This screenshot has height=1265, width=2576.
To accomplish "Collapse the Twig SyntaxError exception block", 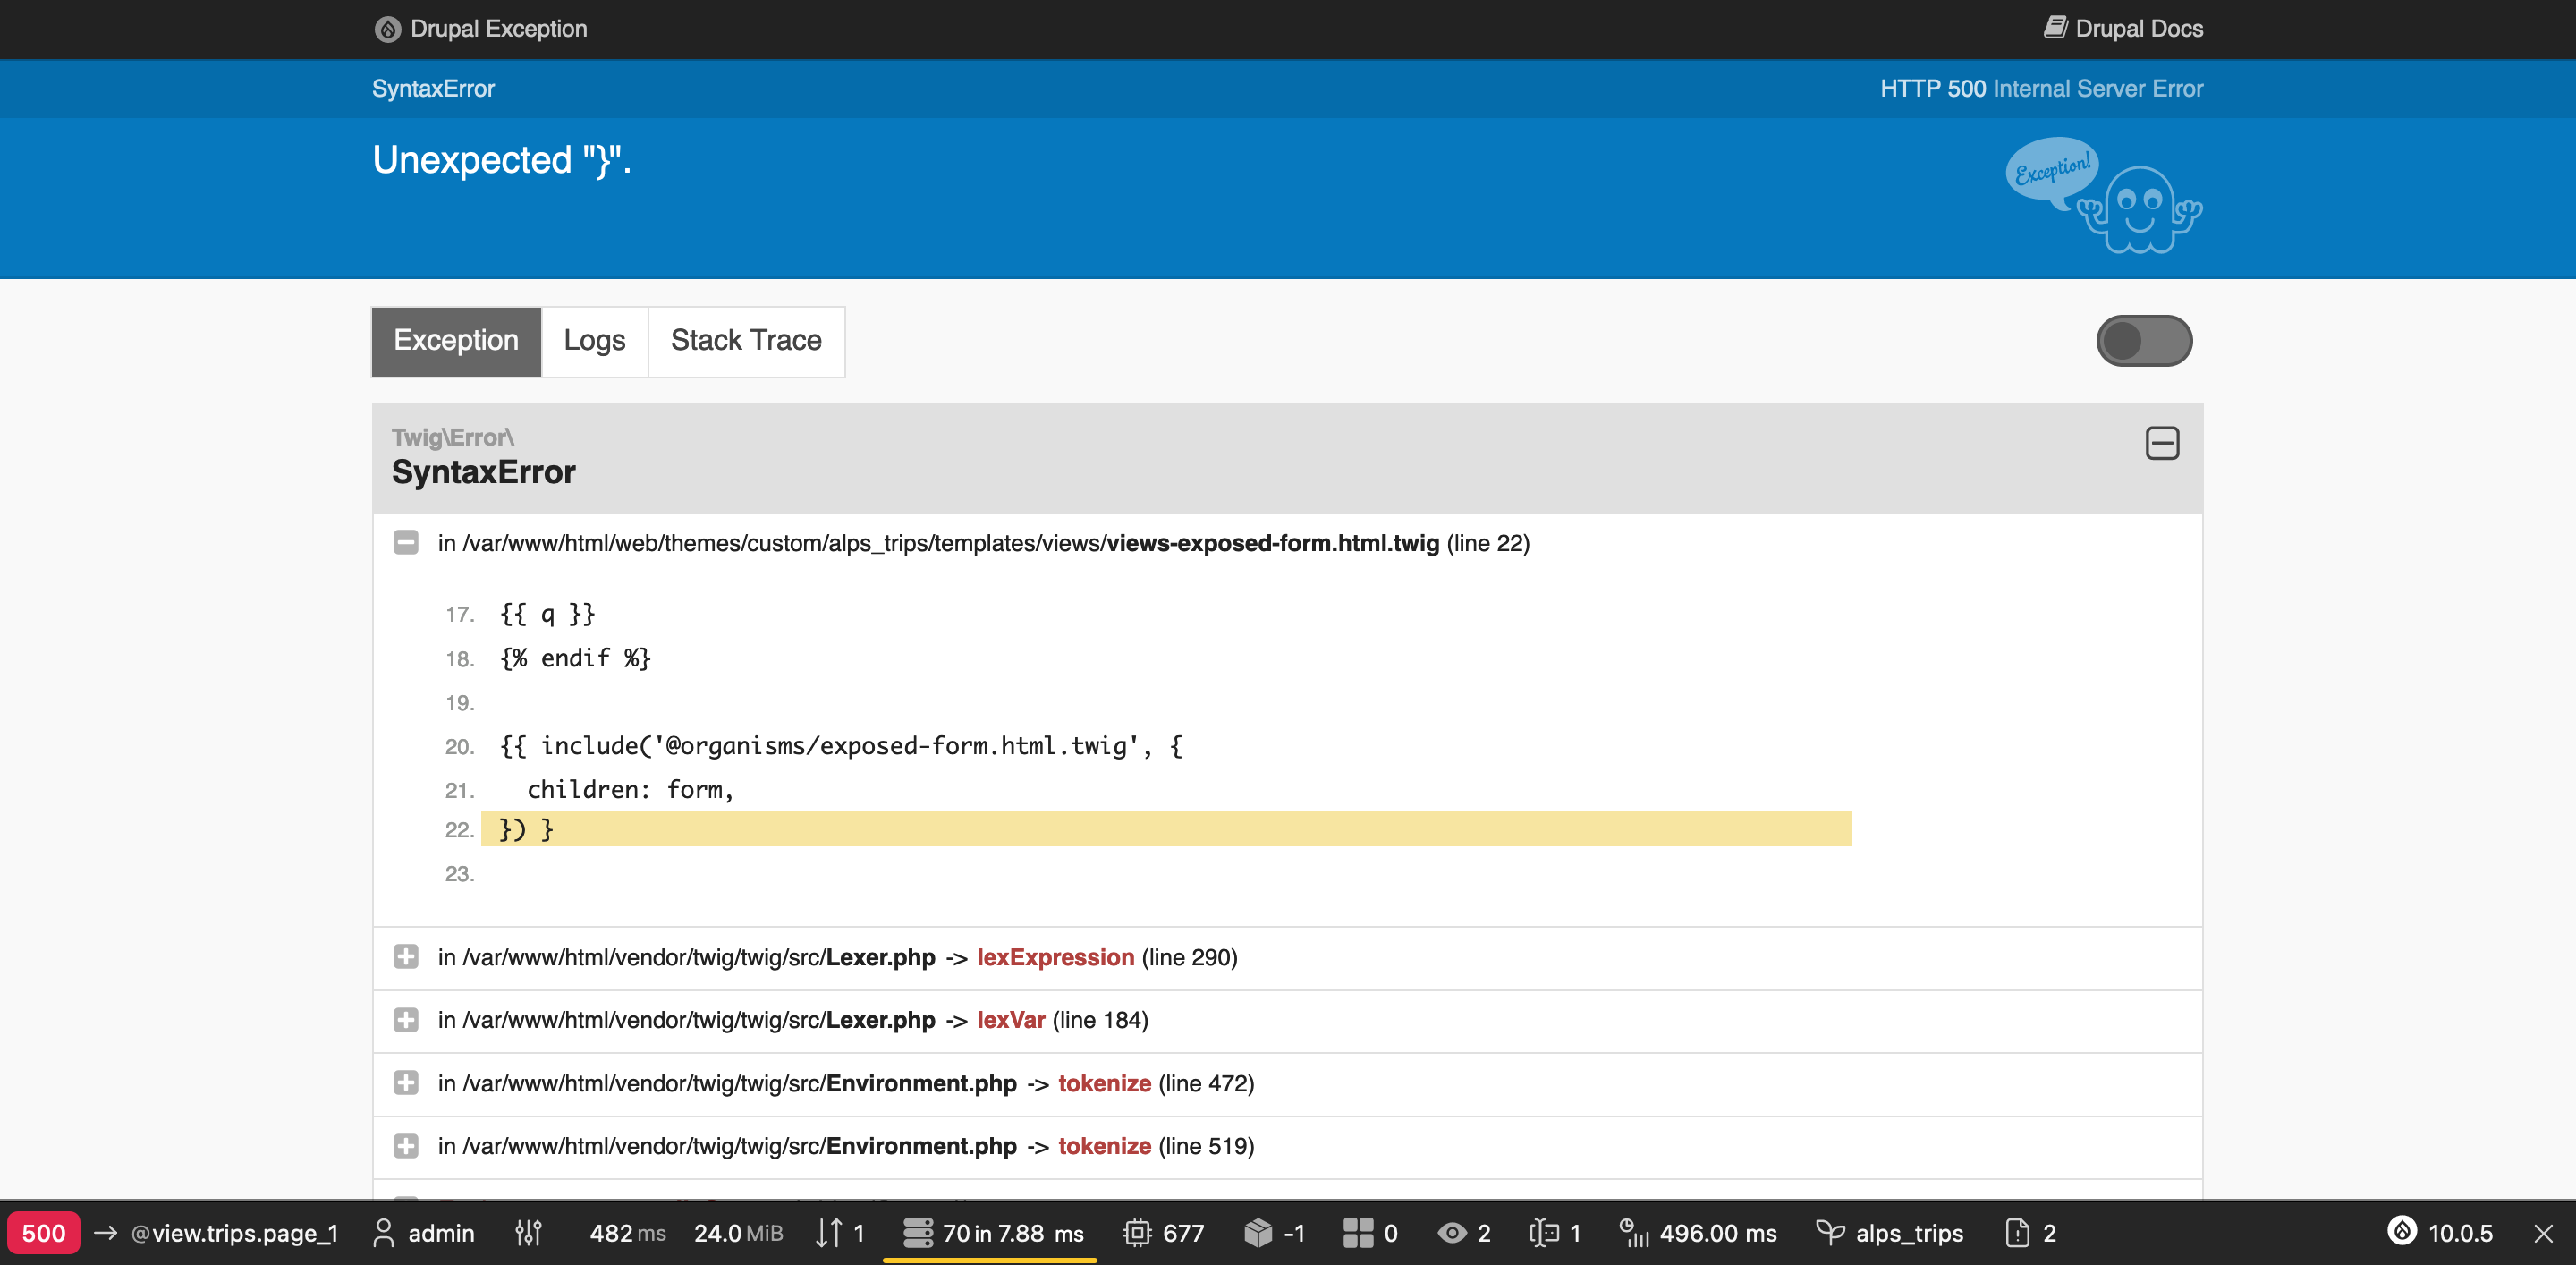I will tap(2161, 443).
